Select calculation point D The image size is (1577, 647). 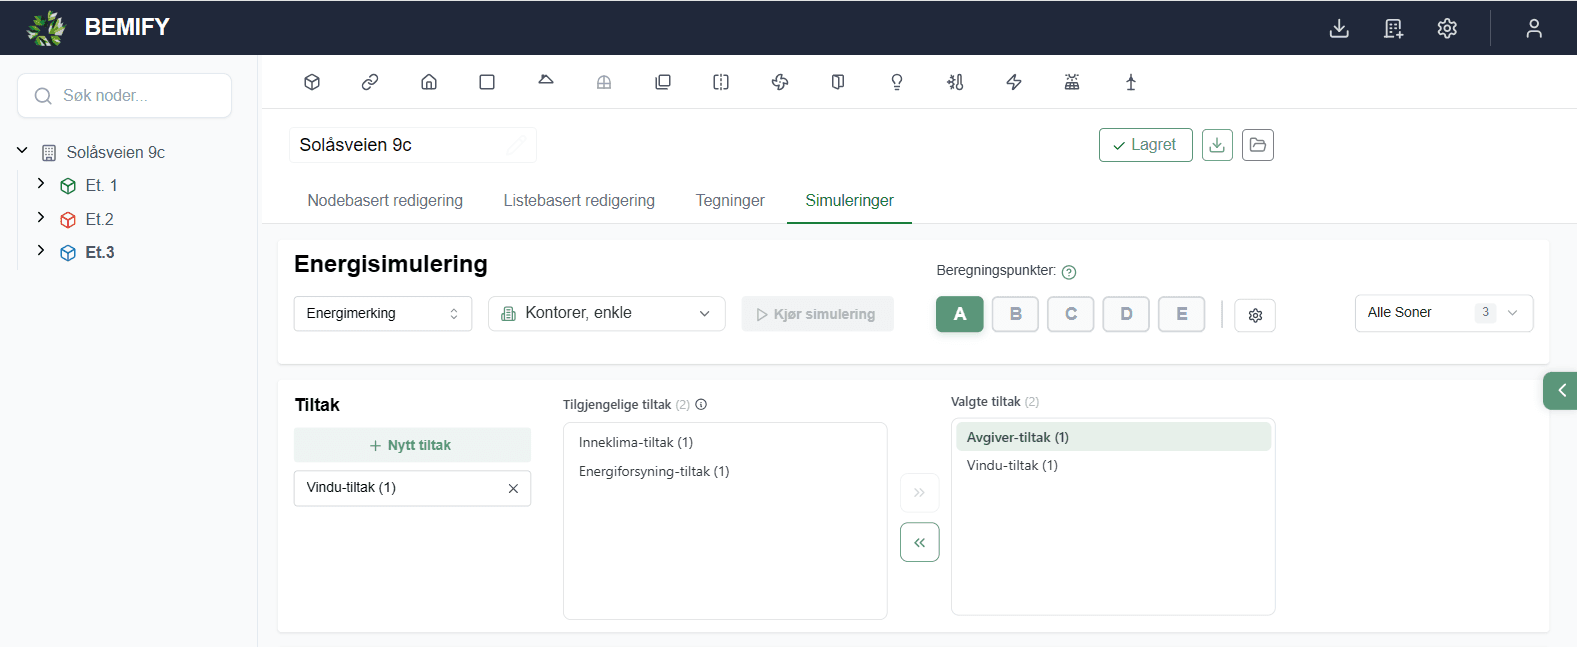click(1126, 314)
